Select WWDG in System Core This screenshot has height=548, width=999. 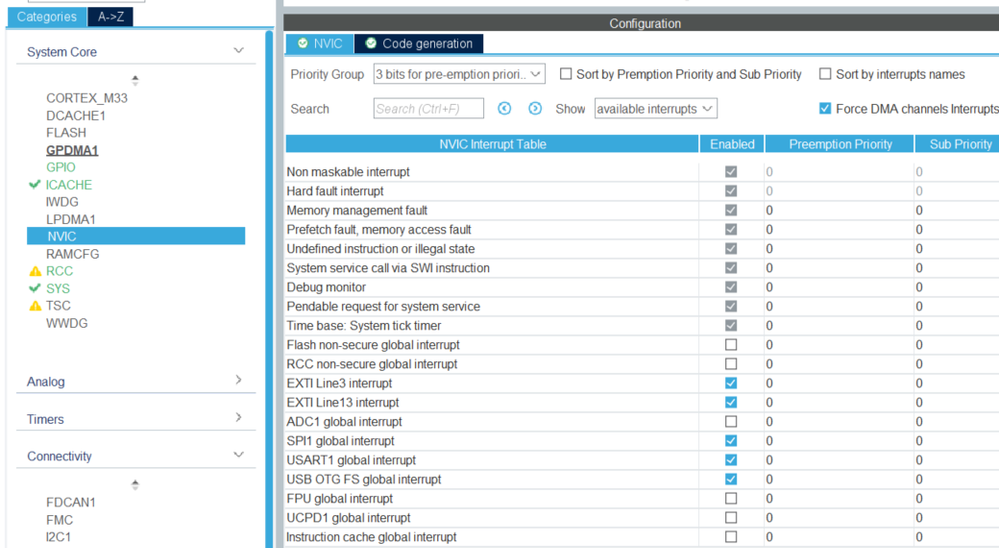point(67,323)
